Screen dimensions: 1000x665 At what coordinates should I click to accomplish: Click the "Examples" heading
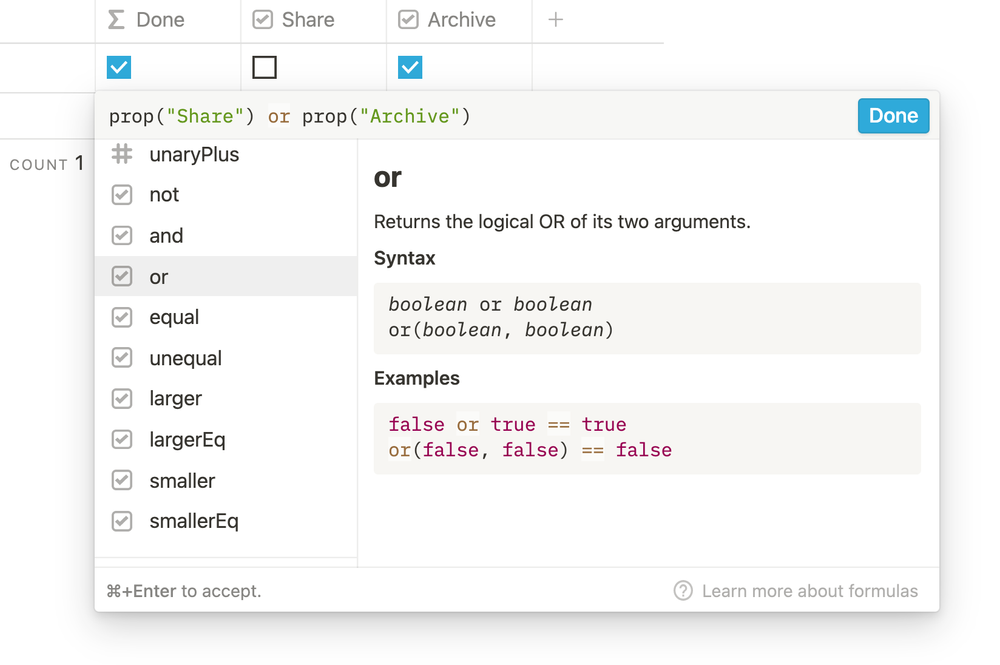point(416,378)
